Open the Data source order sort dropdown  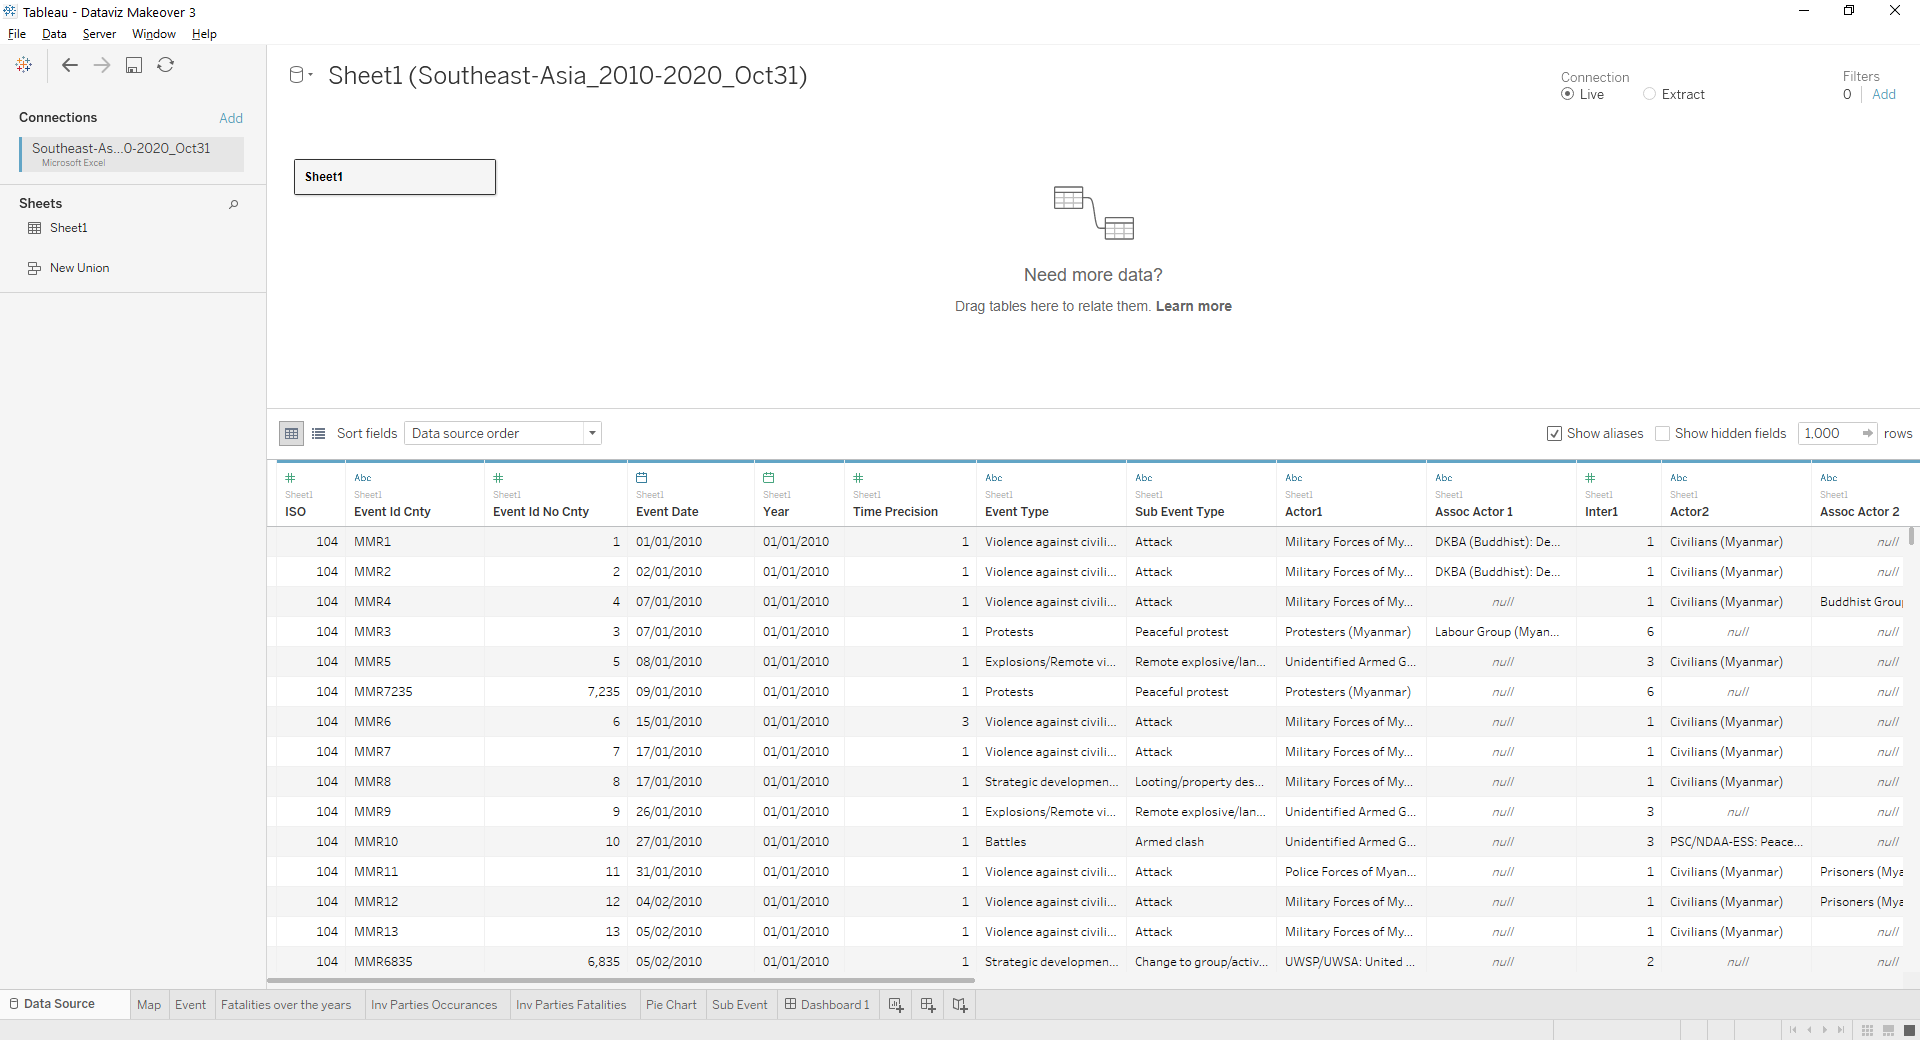coord(591,433)
